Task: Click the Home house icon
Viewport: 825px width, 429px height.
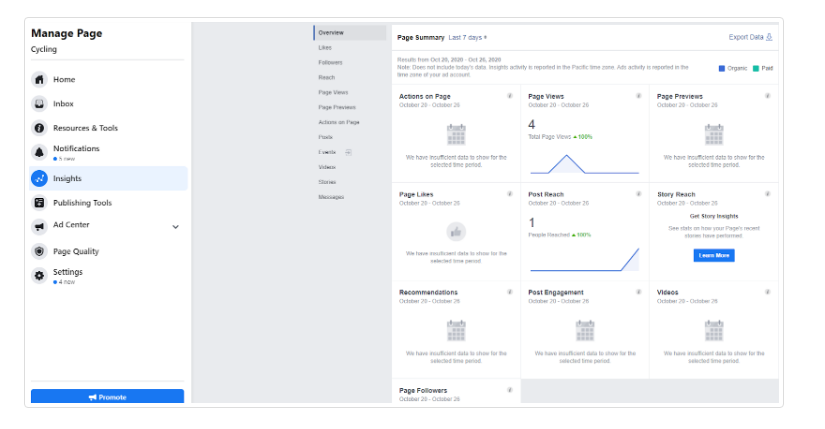Action: coord(39,79)
